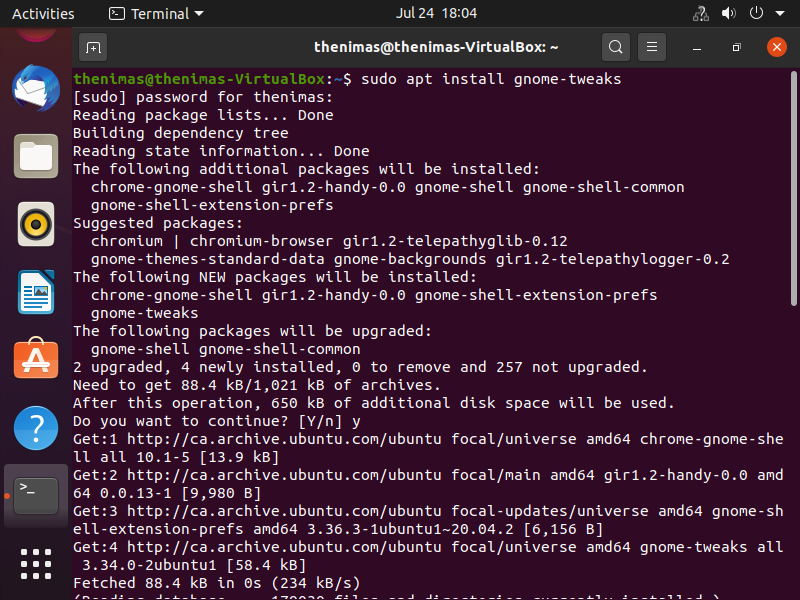Click the 'Building dependency tree' line

(x=181, y=133)
